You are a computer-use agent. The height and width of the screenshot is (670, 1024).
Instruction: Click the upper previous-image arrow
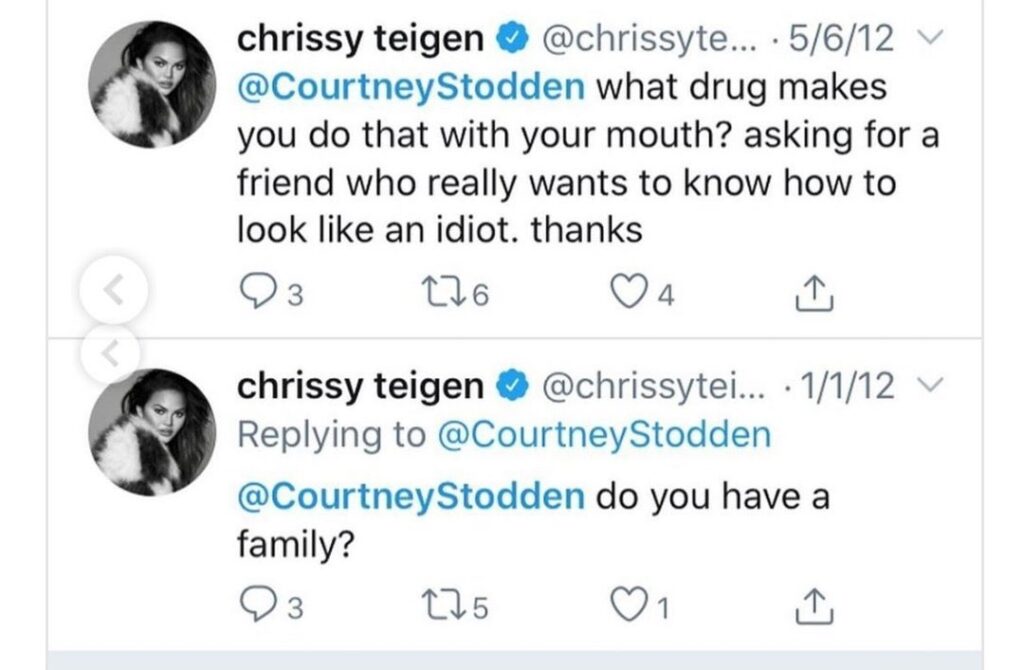(x=113, y=291)
